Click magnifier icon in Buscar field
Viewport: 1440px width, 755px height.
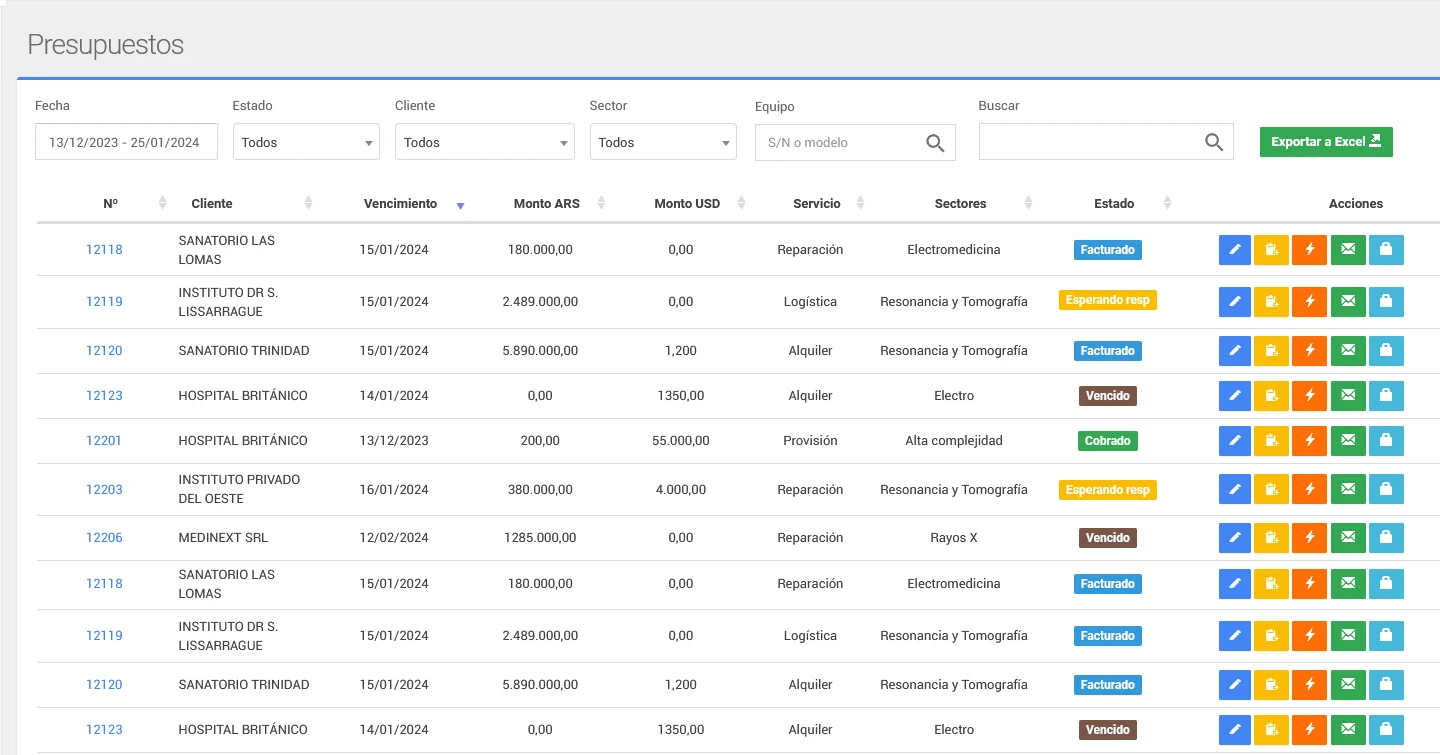[x=1214, y=143]
